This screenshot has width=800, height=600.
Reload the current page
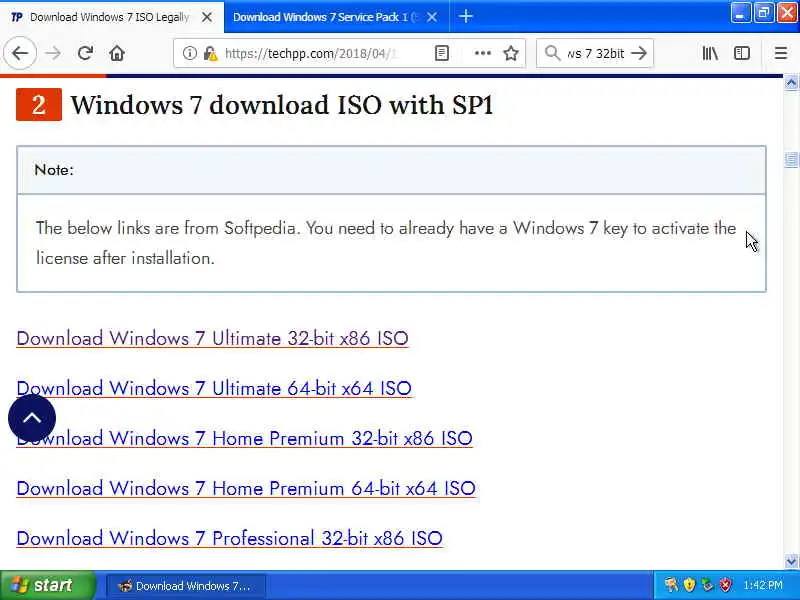(85, 53)
